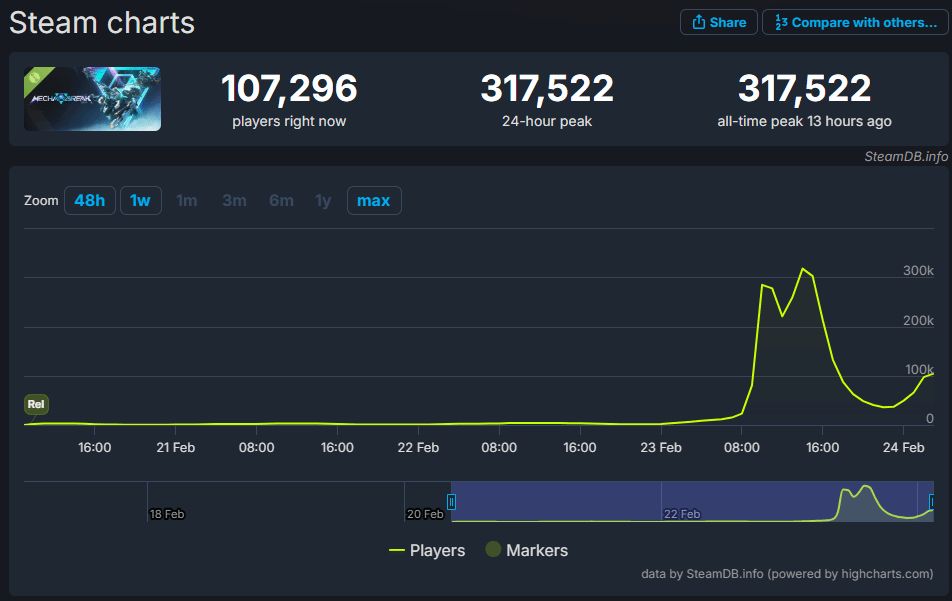Click the 300k y-axis label

[918, 271]
